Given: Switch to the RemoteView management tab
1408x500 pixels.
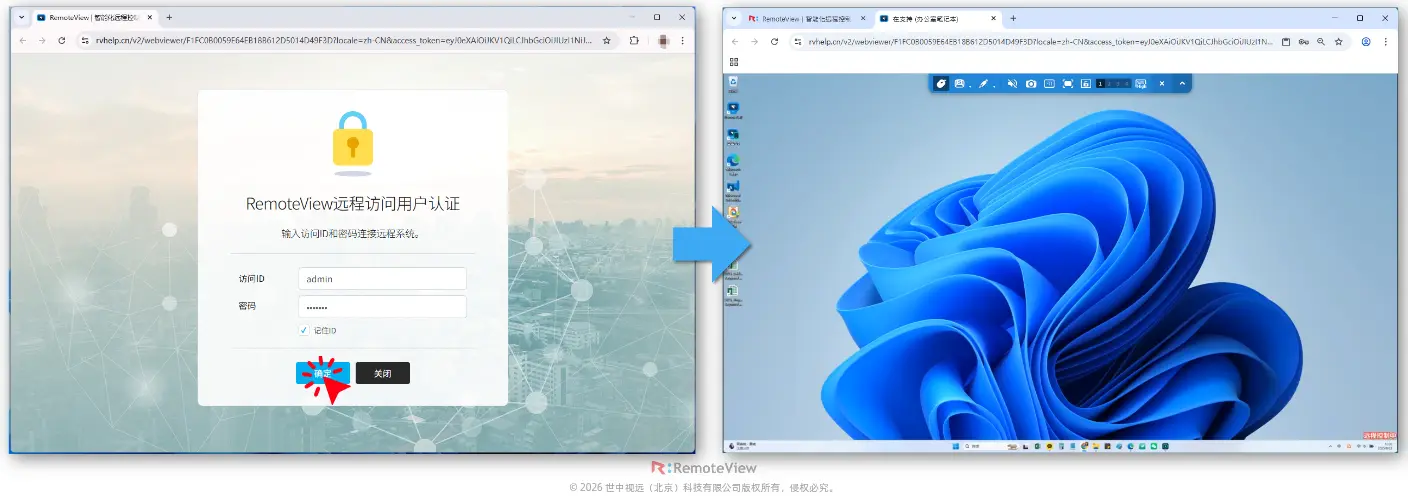Looking at the screenshot, I should (x=808, y=18).
